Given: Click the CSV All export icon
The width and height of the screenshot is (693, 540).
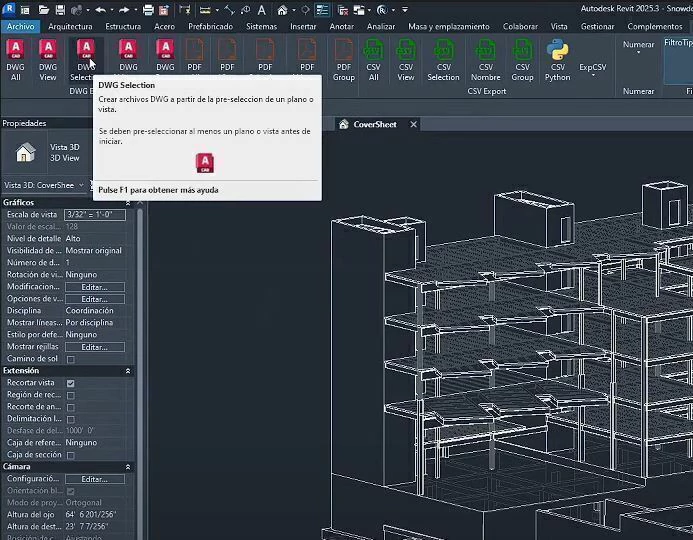Looking at the screenshot, I should tap(373, 49).
